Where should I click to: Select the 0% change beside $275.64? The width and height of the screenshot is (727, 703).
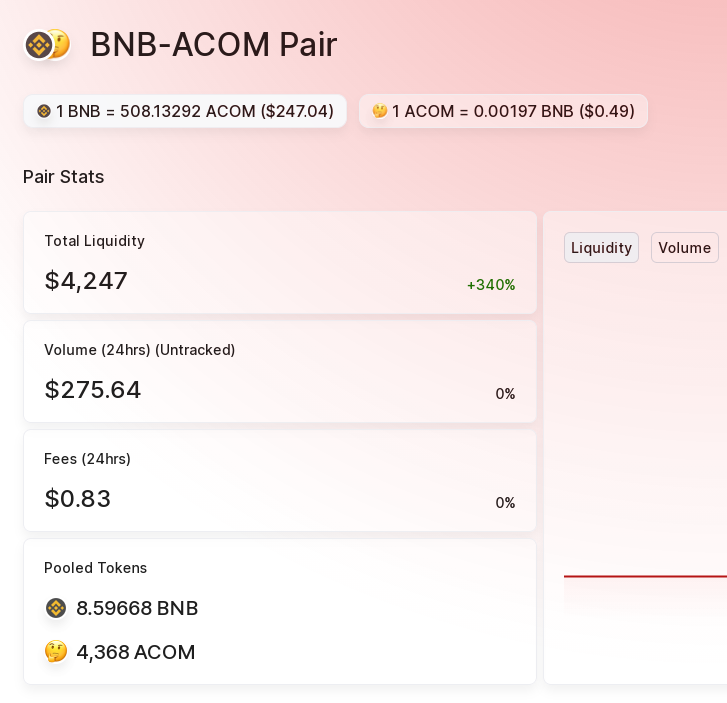pos(505,394)
